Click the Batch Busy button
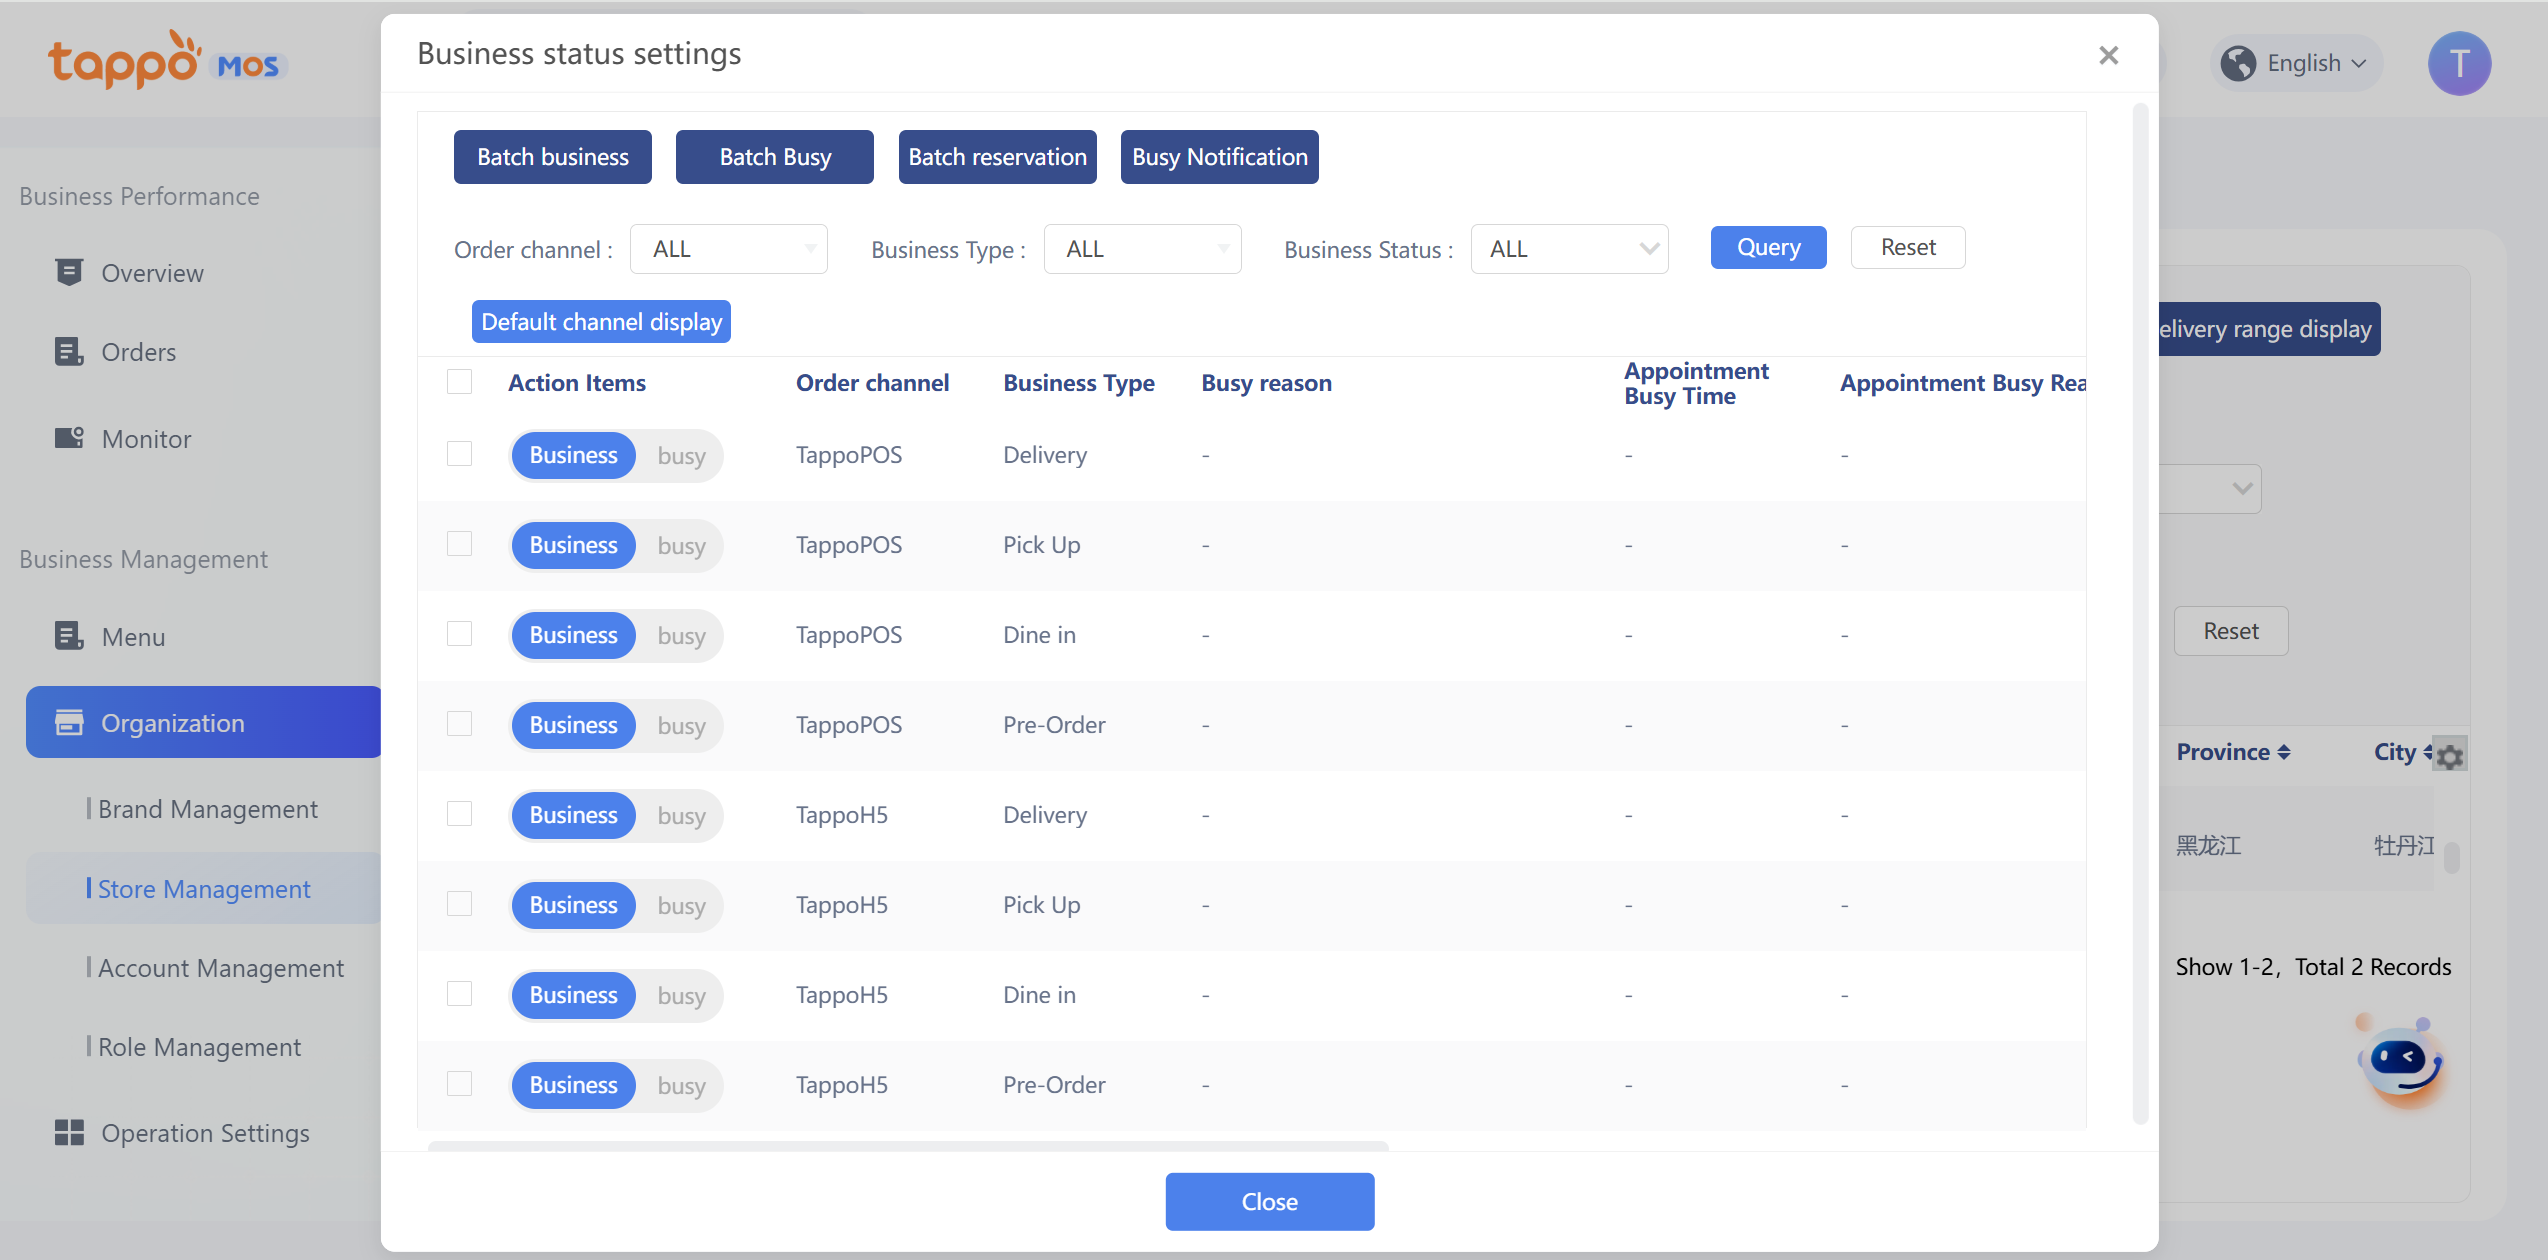This screenshot has height=1260, width=2548. [774, 157]
